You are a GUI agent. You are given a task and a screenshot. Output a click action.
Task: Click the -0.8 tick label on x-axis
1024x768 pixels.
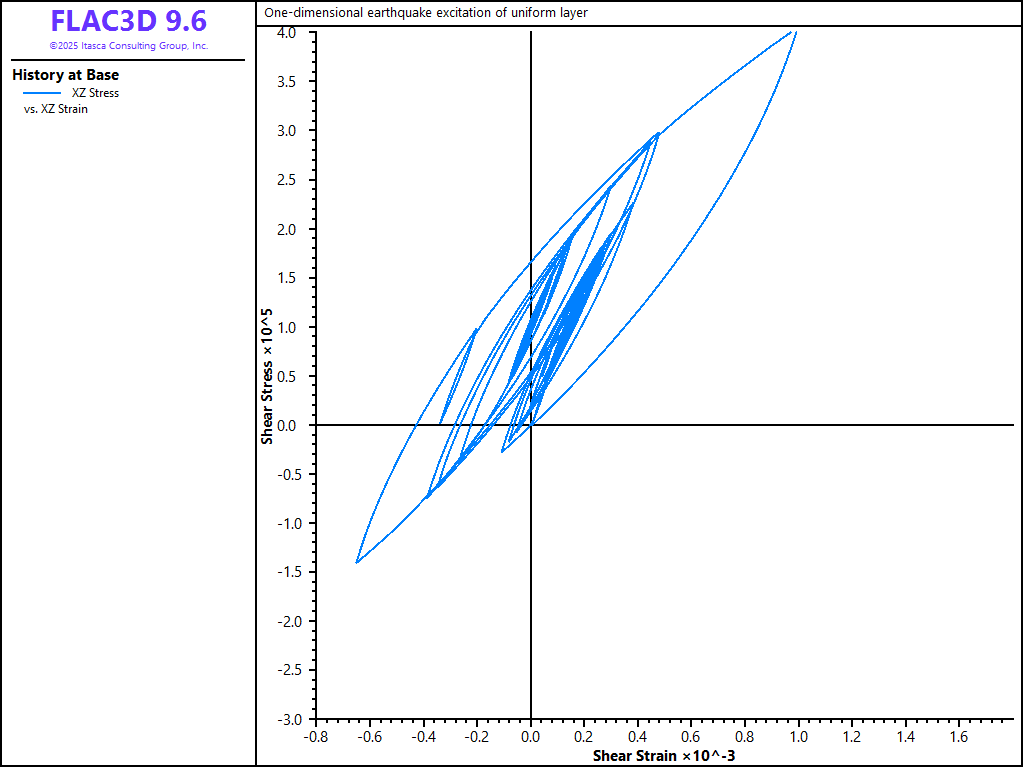316,736
